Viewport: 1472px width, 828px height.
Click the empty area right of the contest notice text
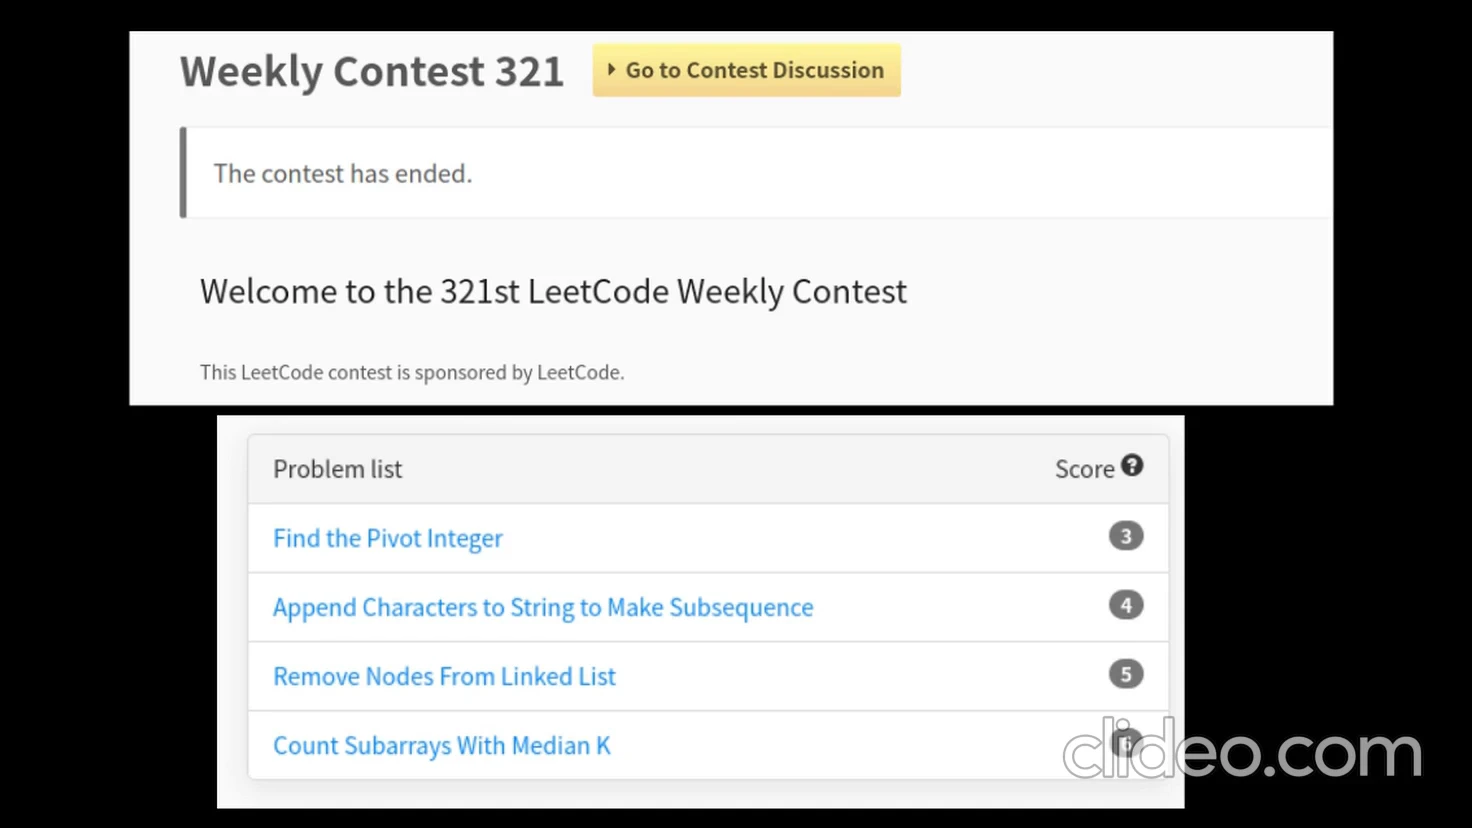click(x=900, y=172)
